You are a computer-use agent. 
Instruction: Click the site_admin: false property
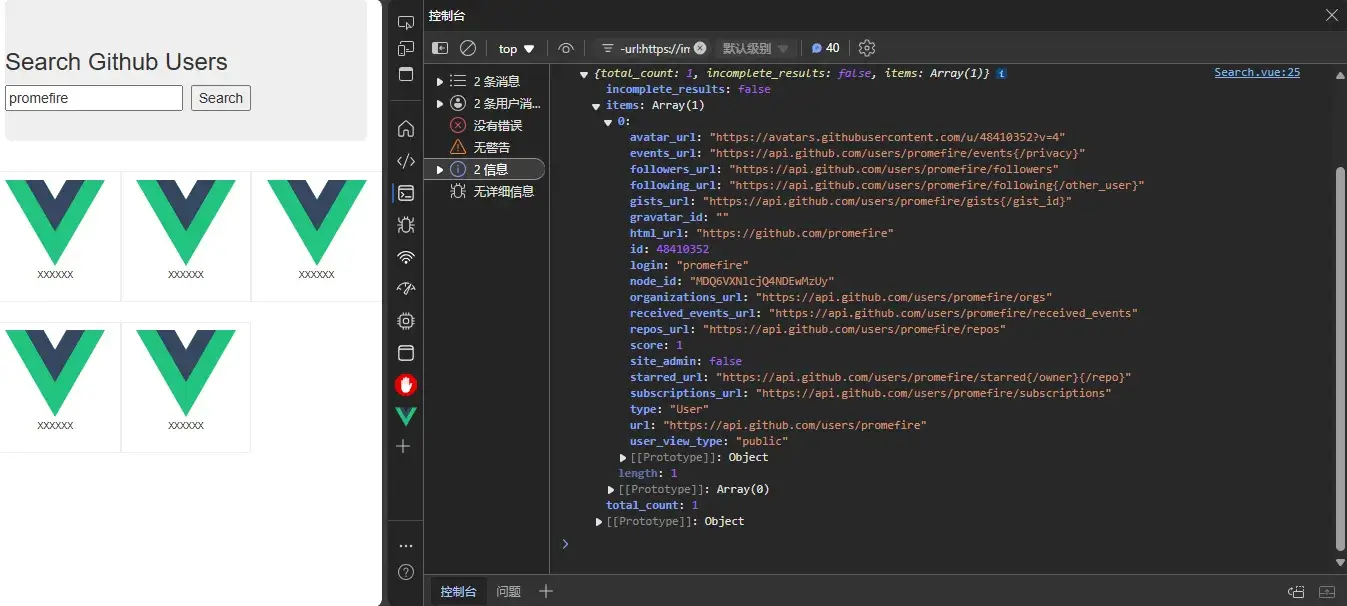686,361
